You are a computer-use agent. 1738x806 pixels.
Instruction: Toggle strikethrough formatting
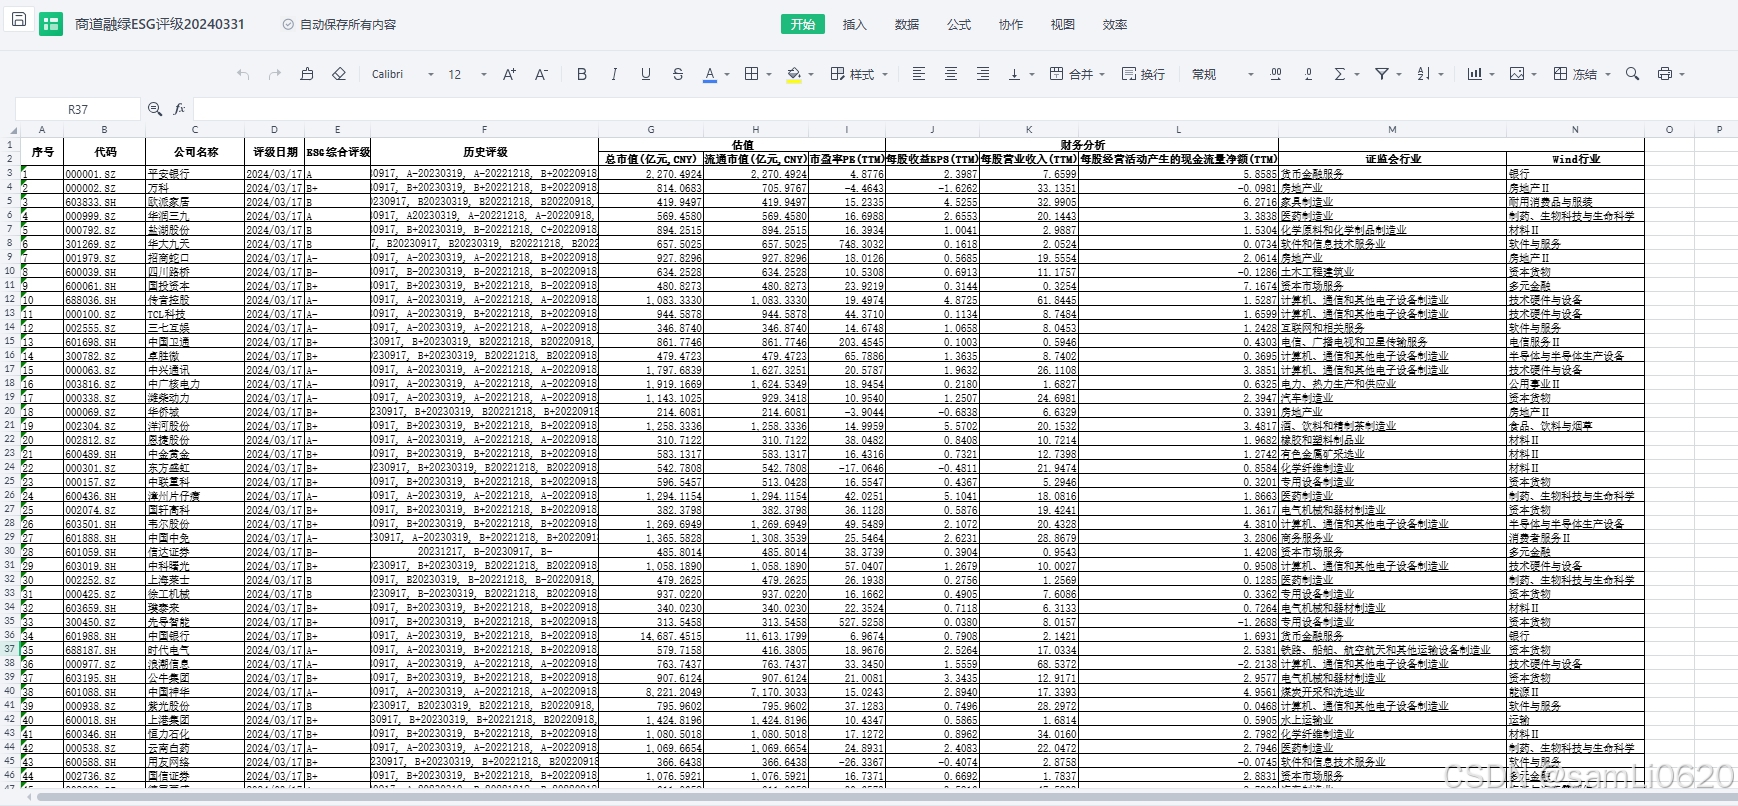click(678, 74)
